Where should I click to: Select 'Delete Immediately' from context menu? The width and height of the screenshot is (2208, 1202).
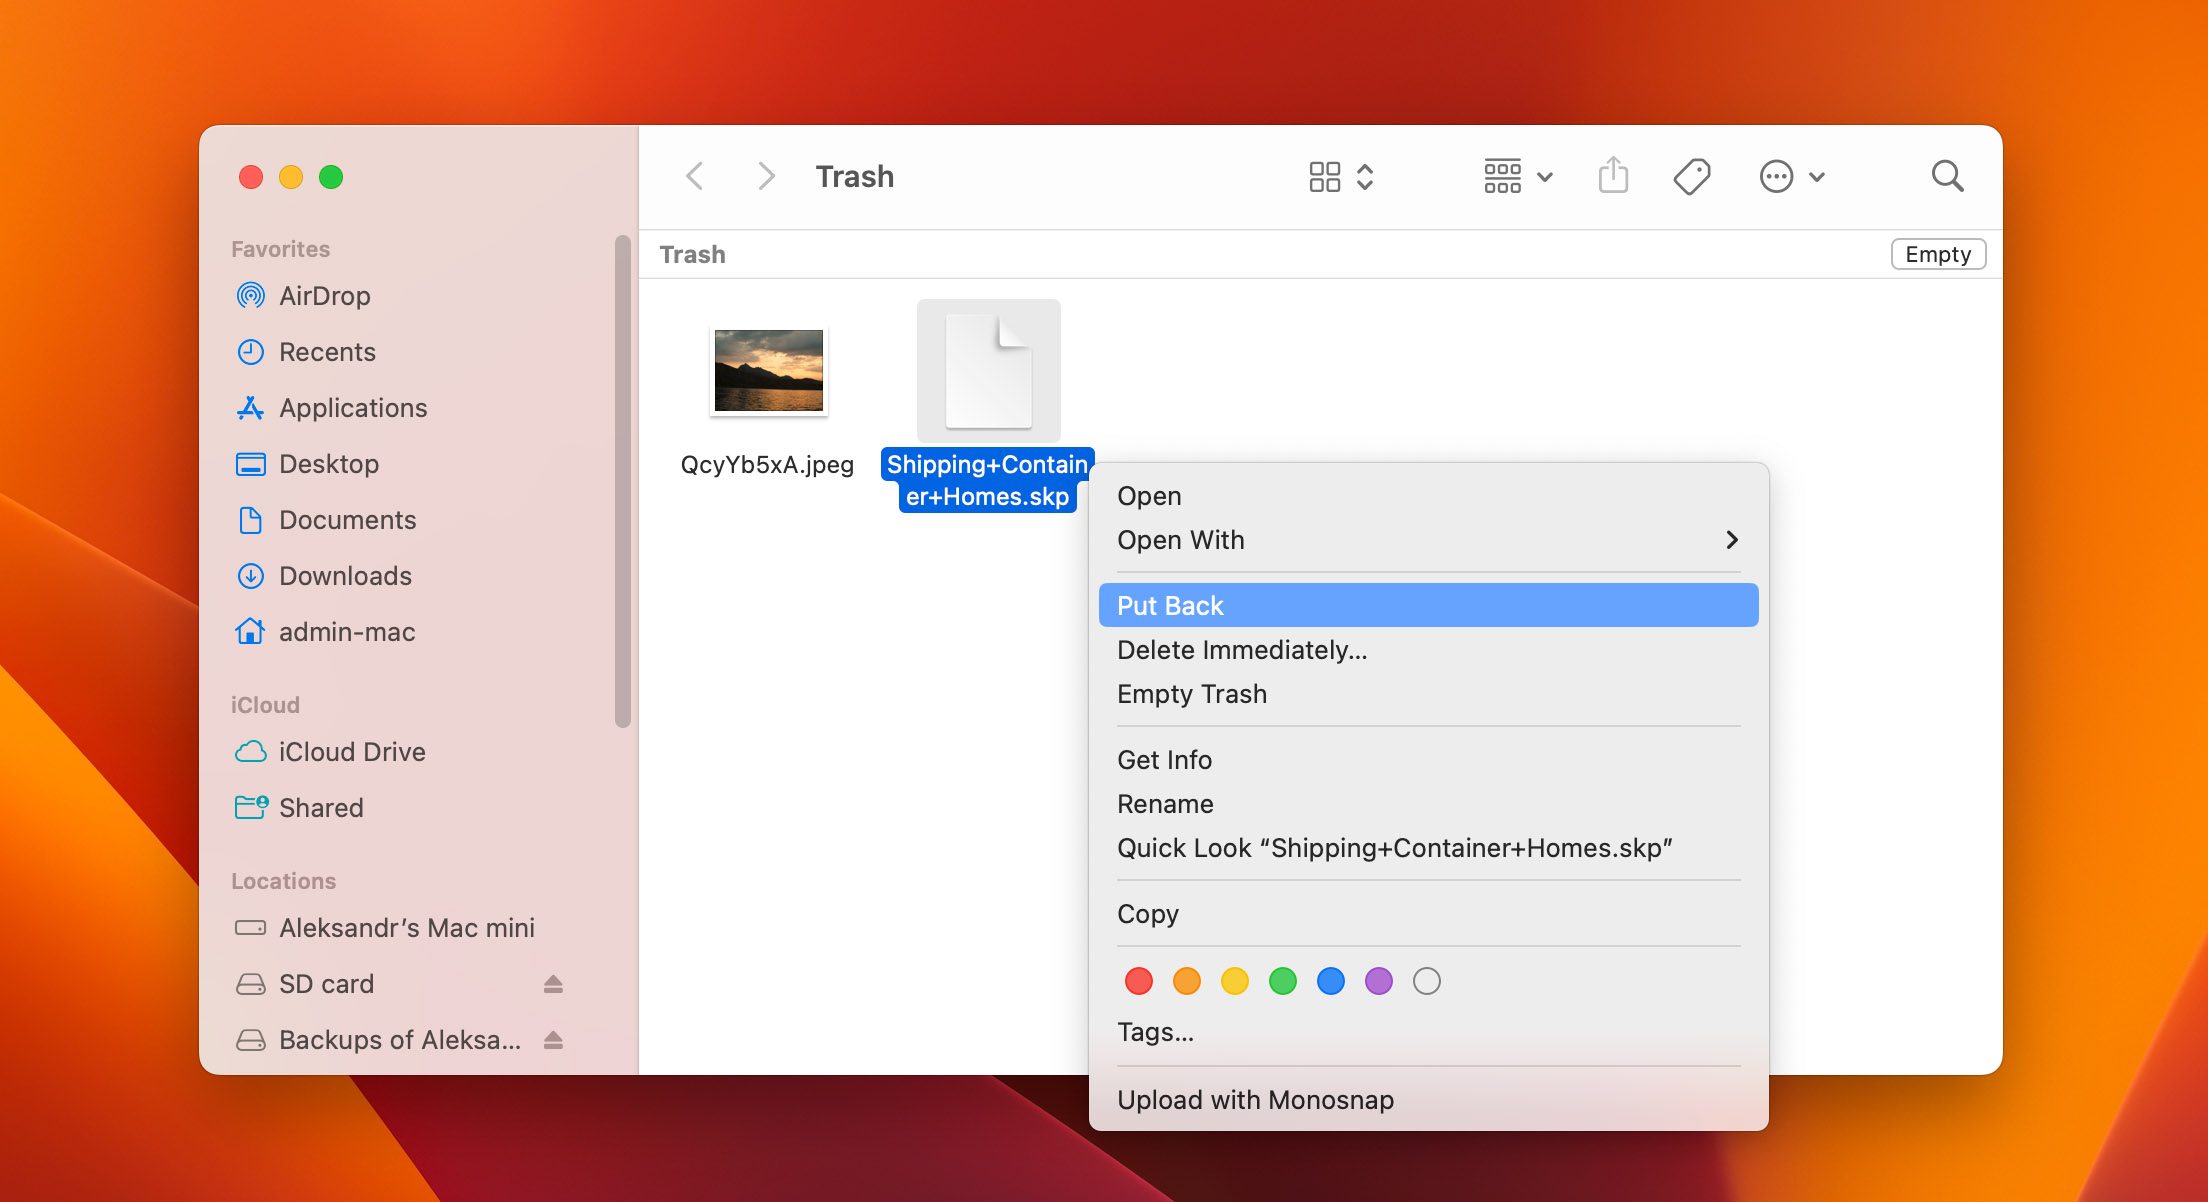1240,650
